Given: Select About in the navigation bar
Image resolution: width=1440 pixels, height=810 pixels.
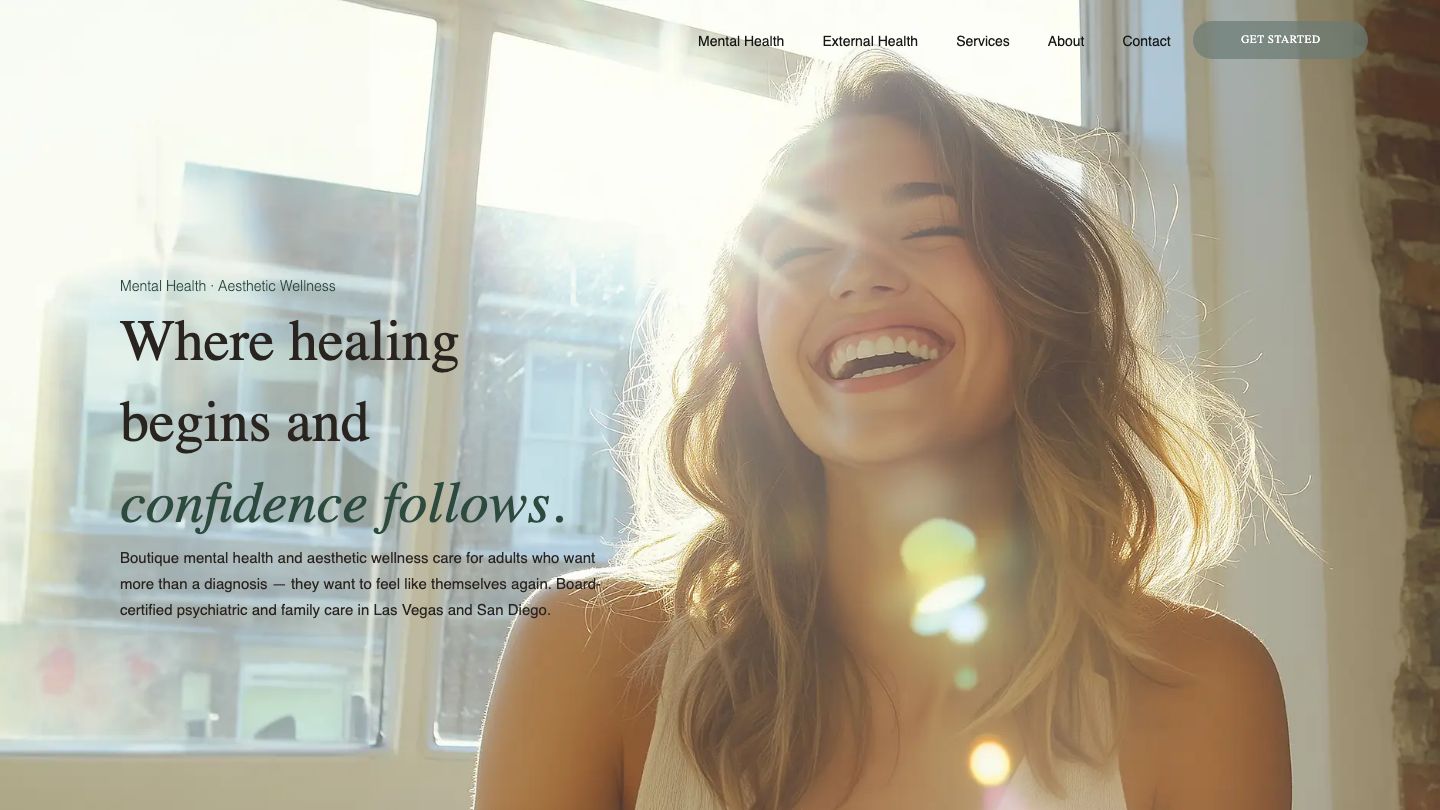Looking at the screenshot, I should coord(1065,41).
